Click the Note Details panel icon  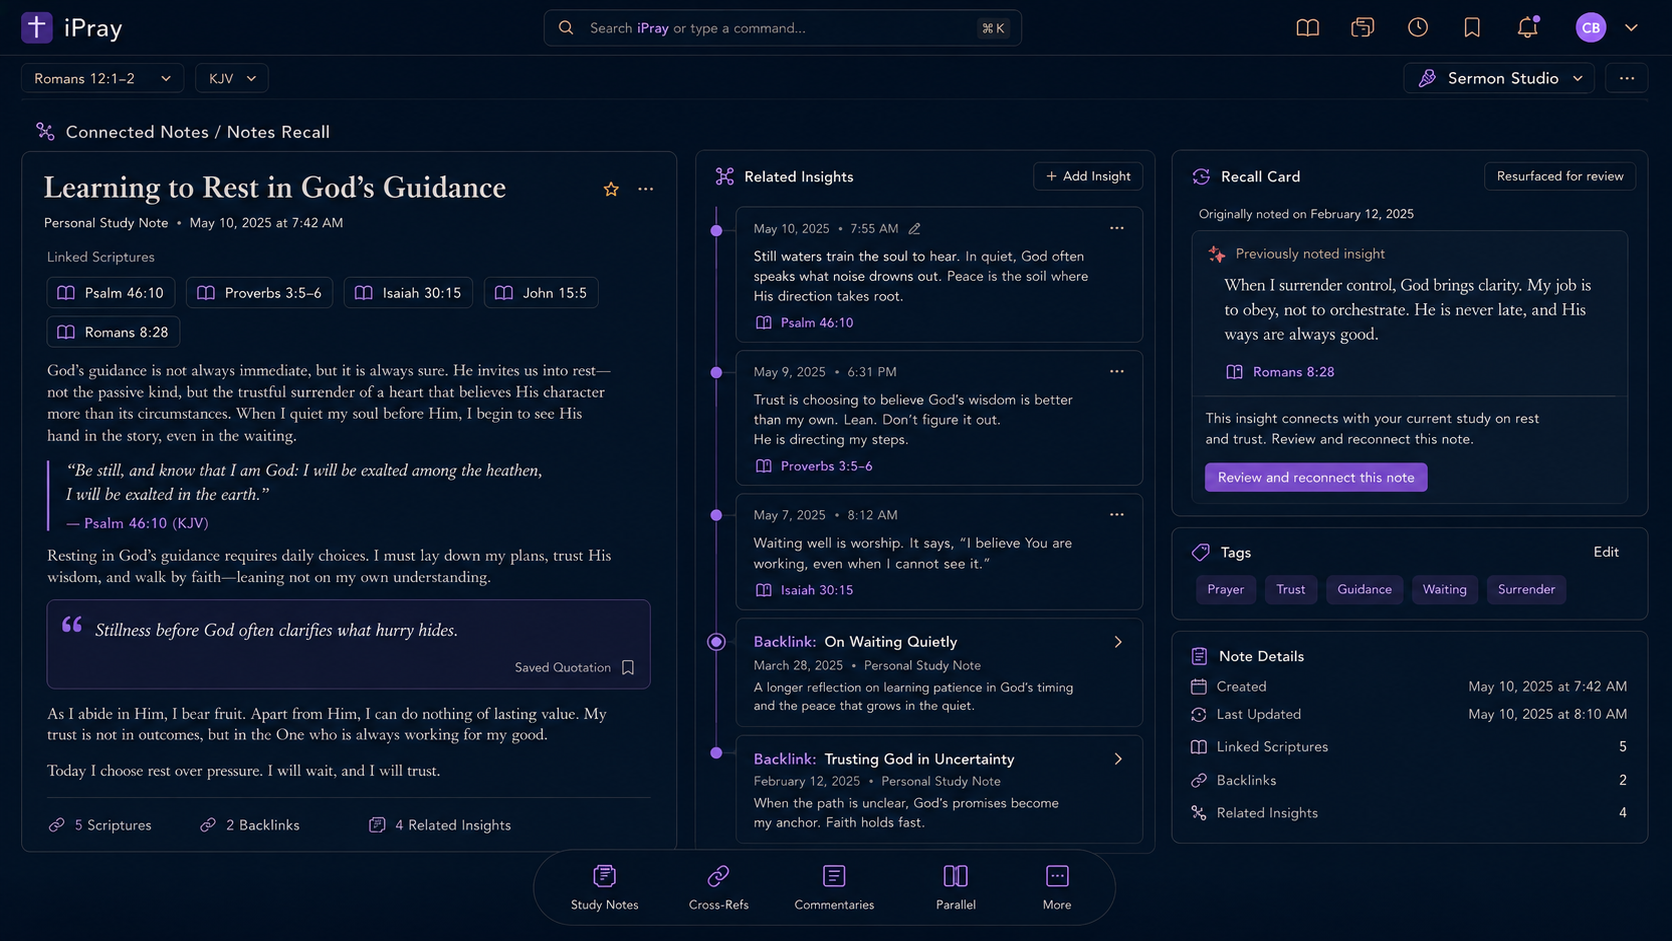point(1199,656)
